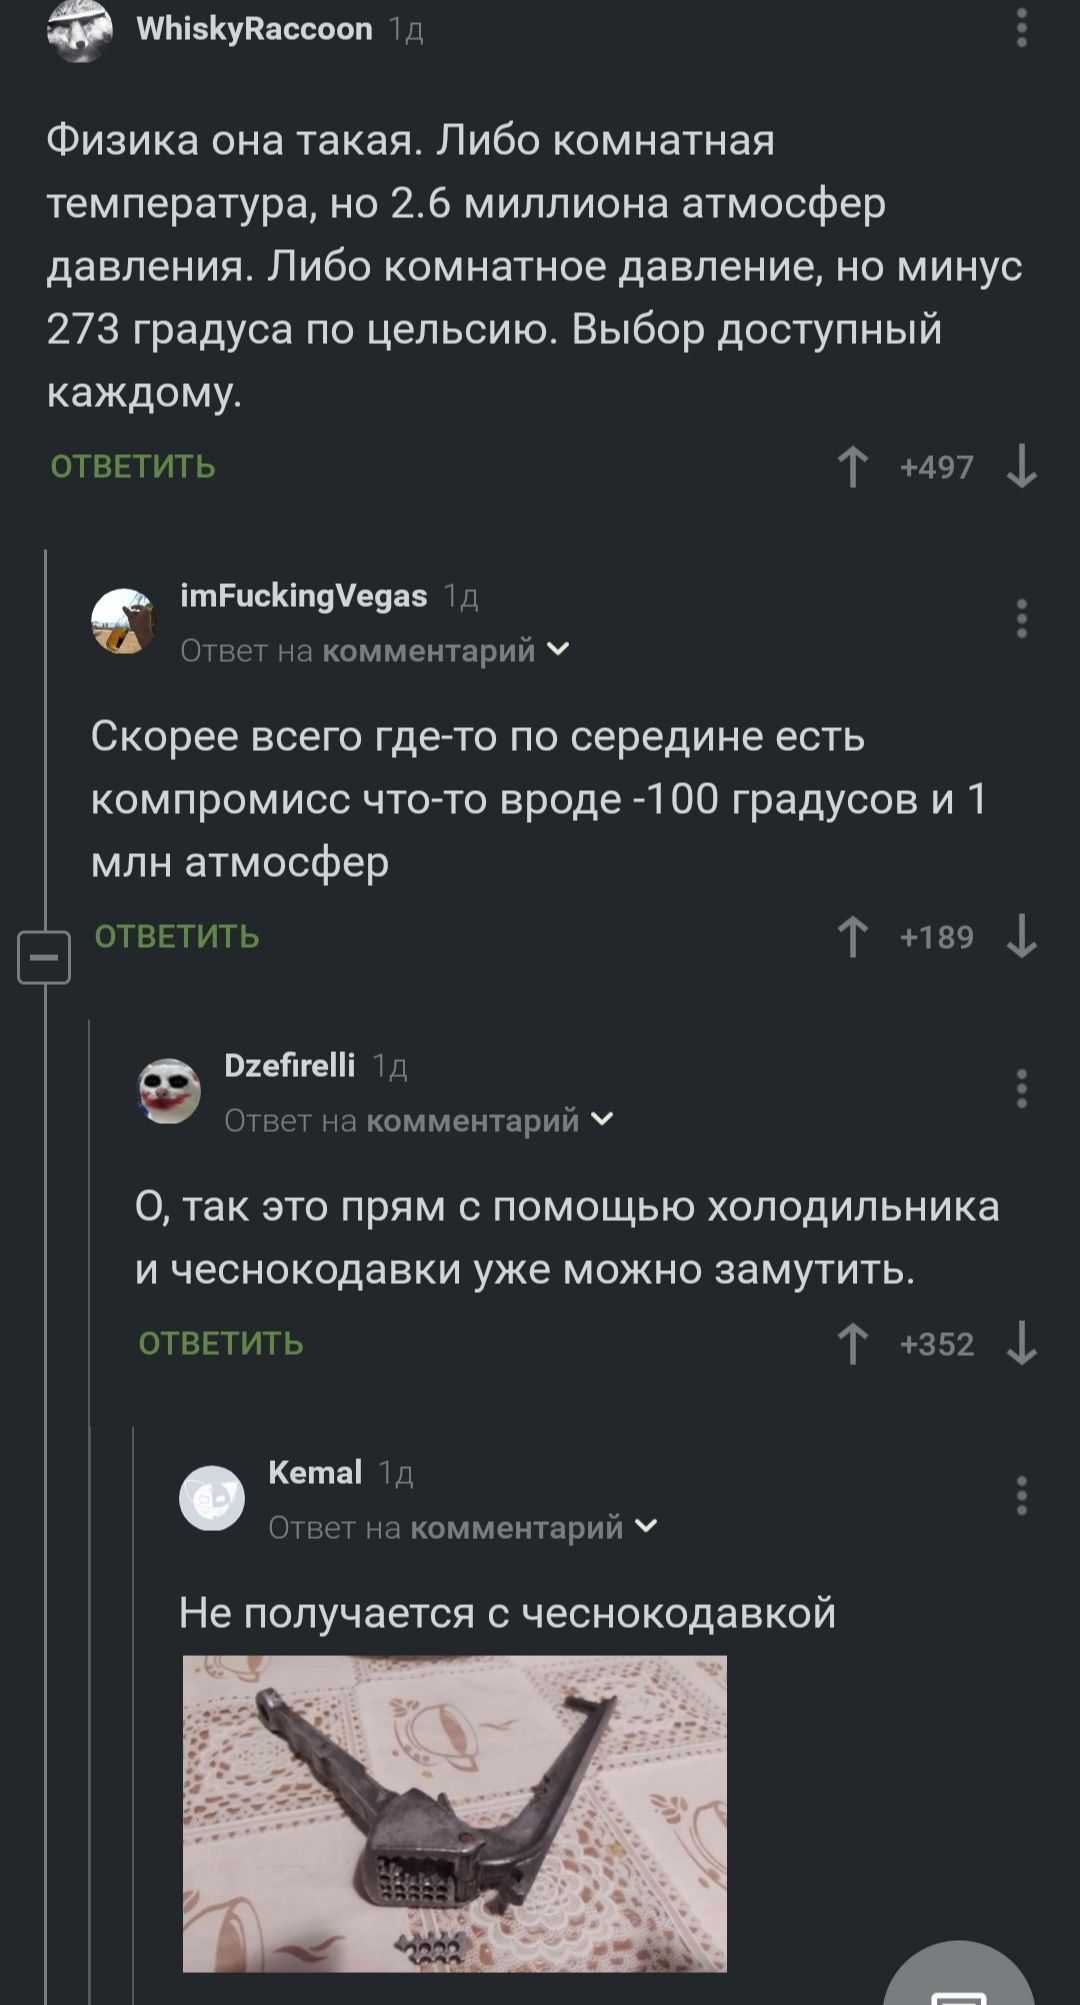Image resolution: width=1080 pixels, height=2005 pixels.
Task: Open three-dot menu on Kemal's comment
Action: coord(1021,1496)
